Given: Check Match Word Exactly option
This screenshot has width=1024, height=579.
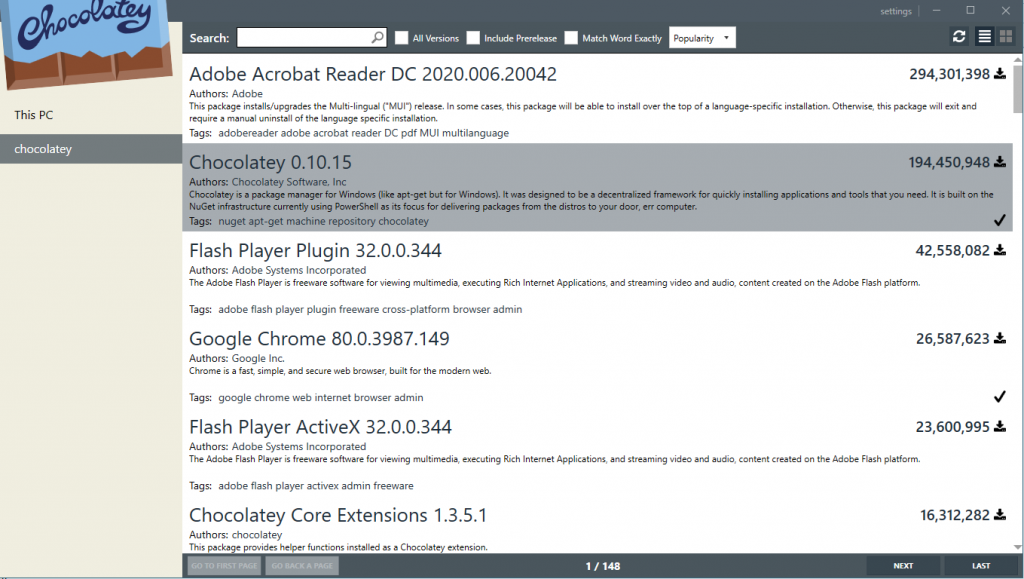Looking at the screenshot, I should 571,38.
